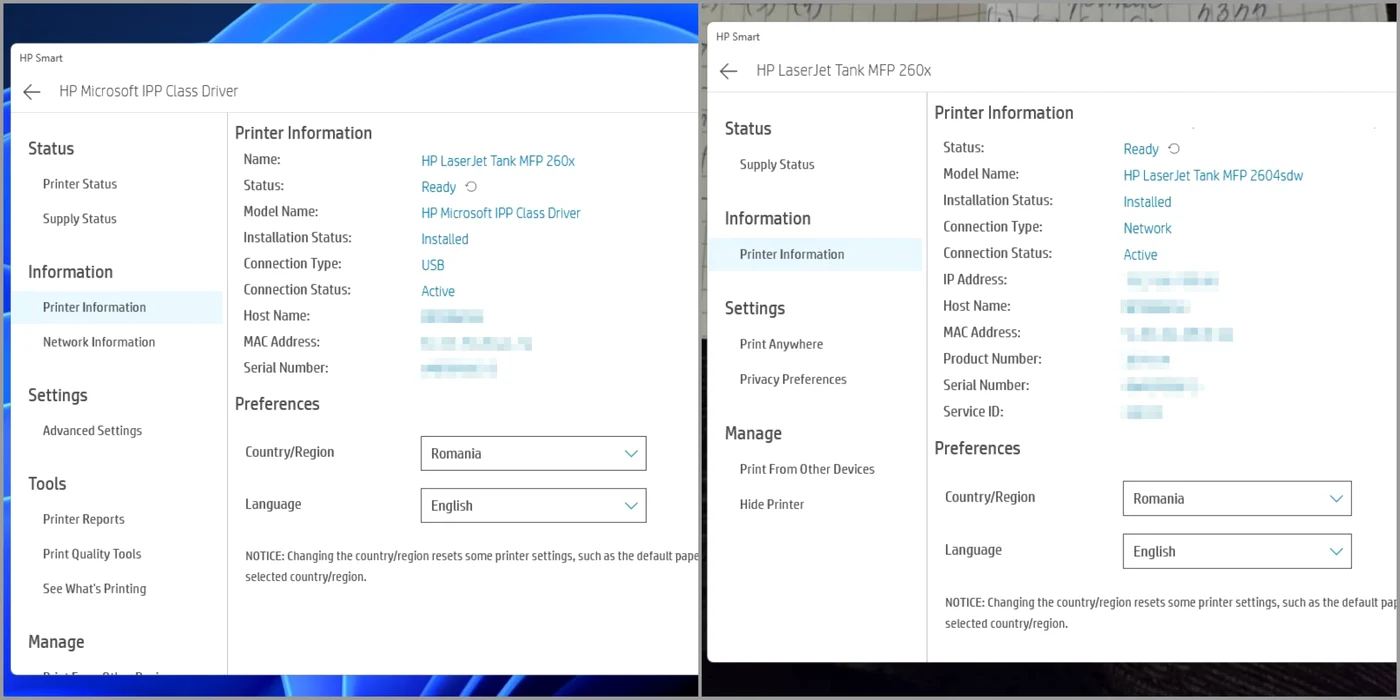
Task: Open Language dropdown in right window
Action: 1237,551
